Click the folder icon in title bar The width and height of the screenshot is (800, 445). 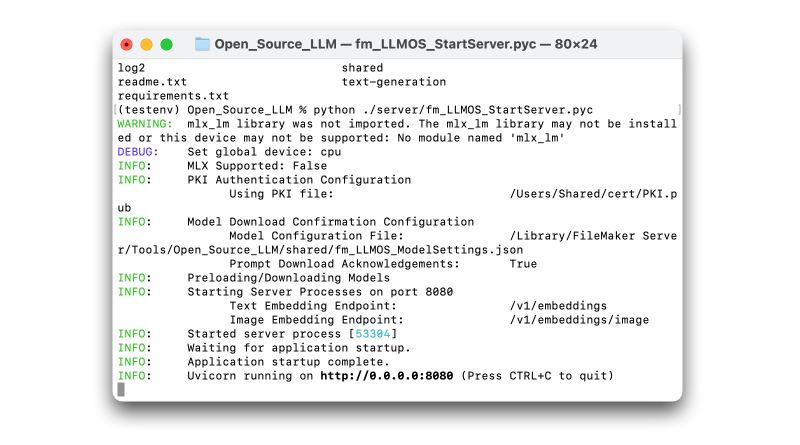tap(202, 44)
